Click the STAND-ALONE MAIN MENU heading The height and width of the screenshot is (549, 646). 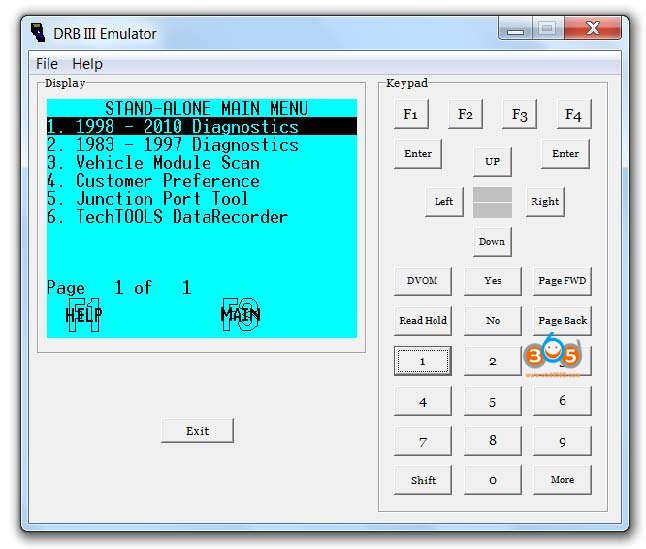click(206, 108)
